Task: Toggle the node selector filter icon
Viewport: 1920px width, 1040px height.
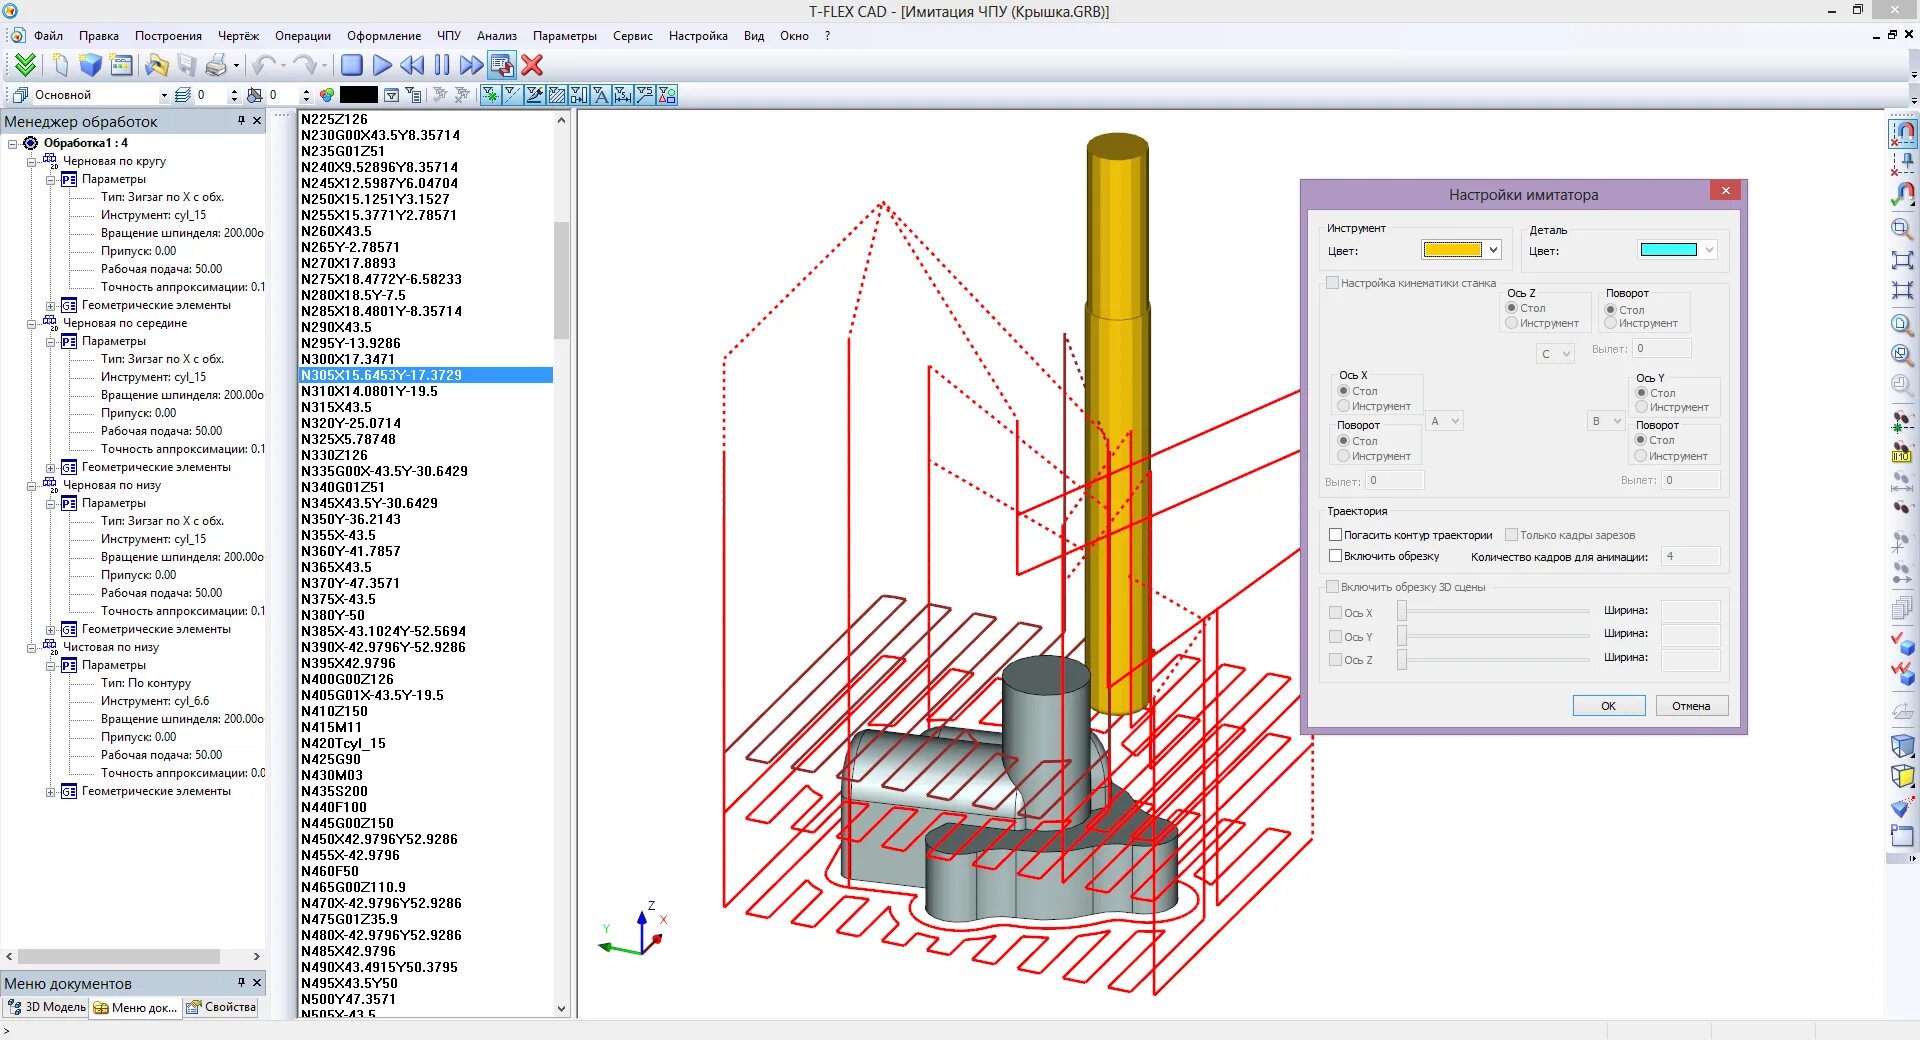Action: coord(489,95)
